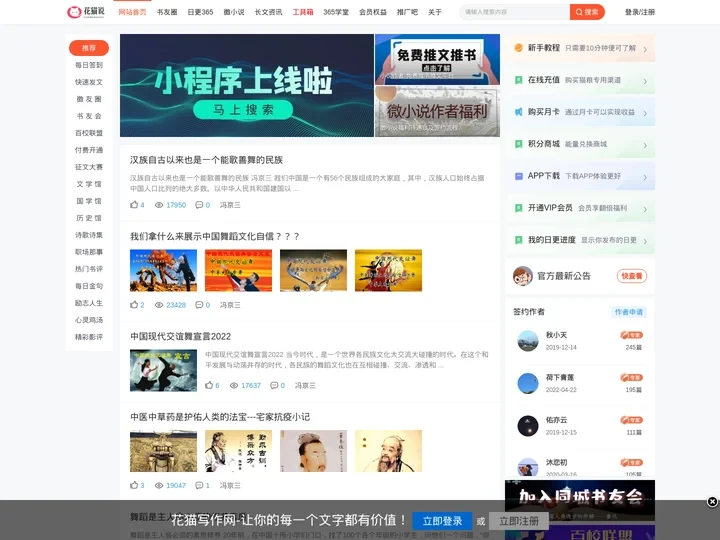This screenshot has height=540, width=720.
Task: Open the 免费推文推书 banner
Action: click(437, 59)
